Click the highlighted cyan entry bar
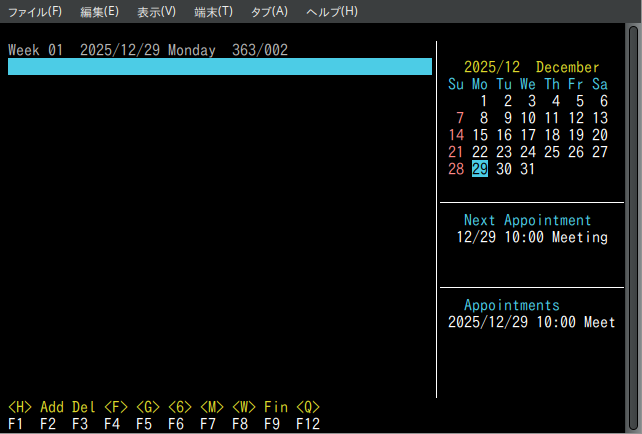Screen dimensions: 642x434 (220, 67)
